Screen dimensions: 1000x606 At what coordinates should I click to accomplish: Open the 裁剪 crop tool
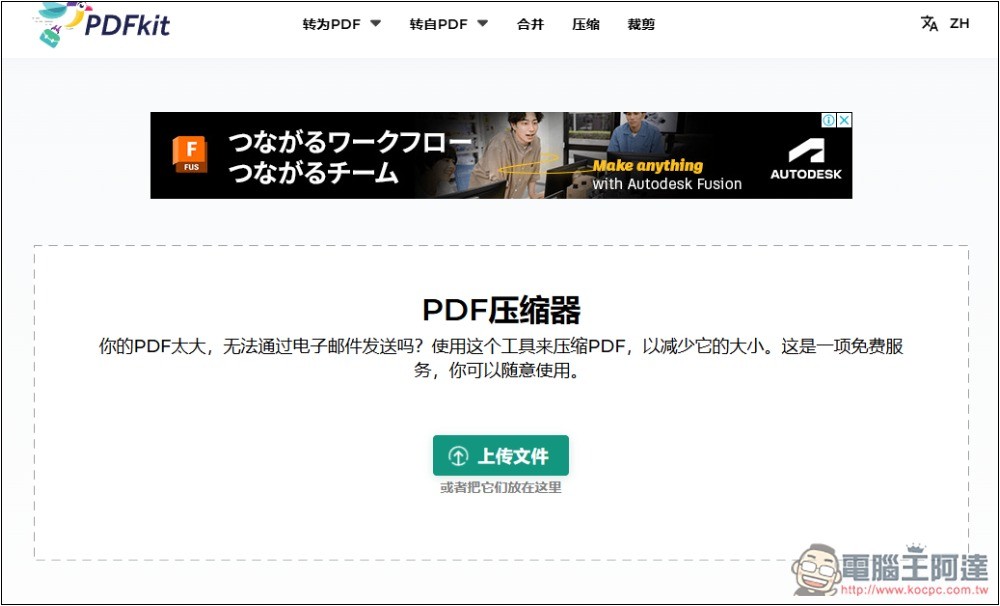coord(641,24)
